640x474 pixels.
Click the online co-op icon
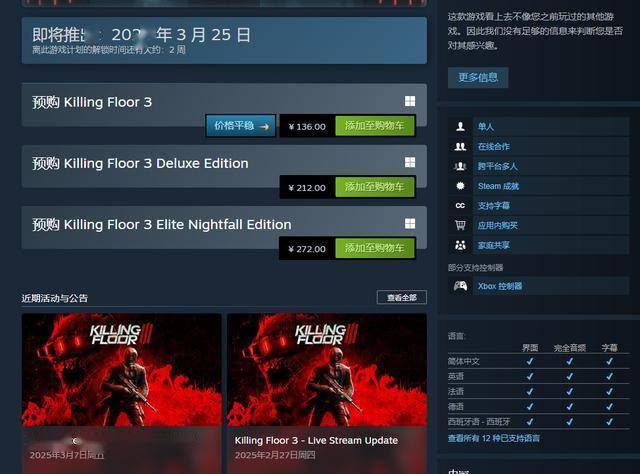pos(460,146)
